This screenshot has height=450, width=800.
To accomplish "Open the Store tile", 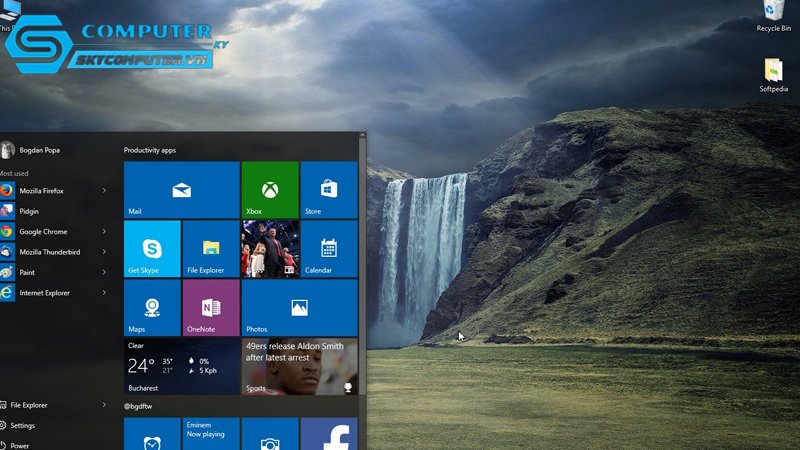I will (x=329, y=190).
